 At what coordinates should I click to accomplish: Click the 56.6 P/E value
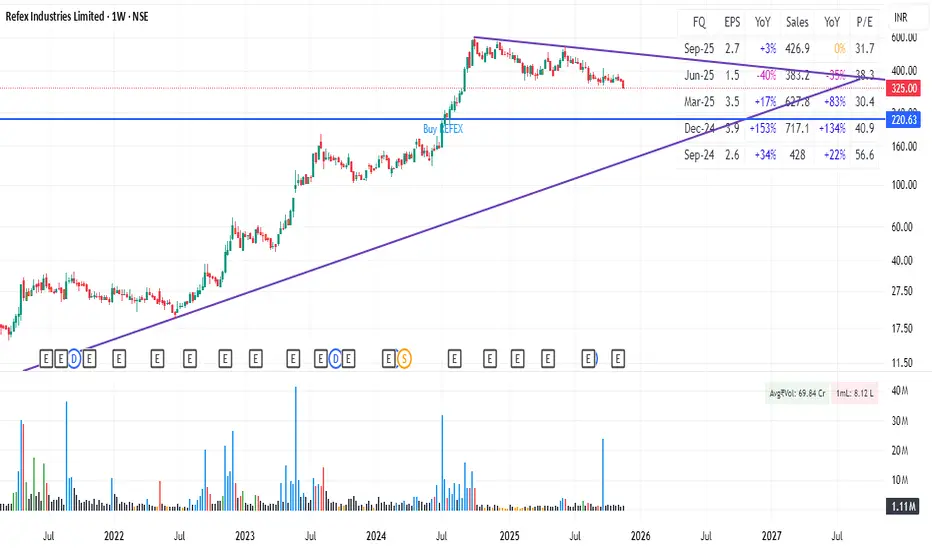coord(865,155)
